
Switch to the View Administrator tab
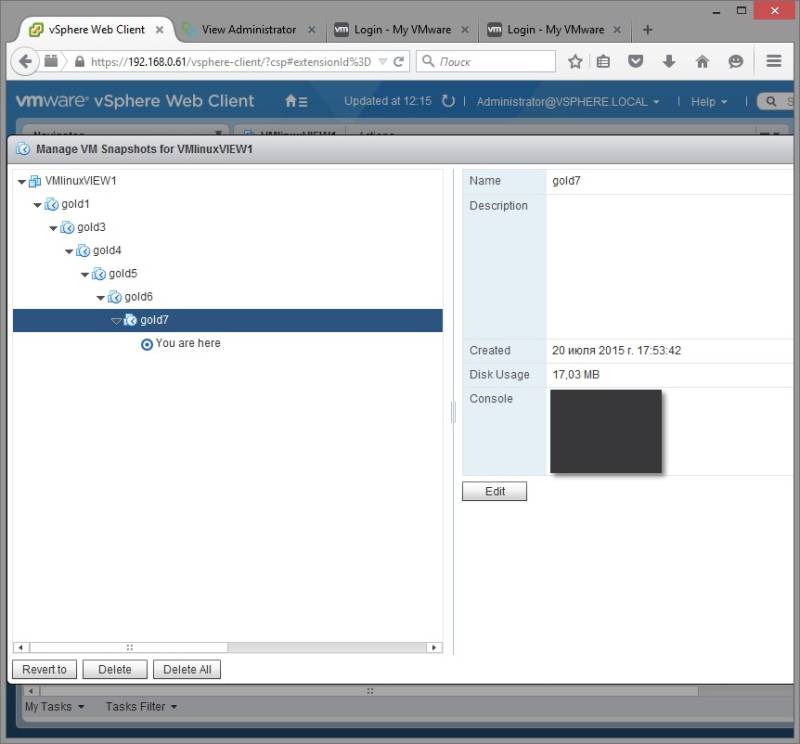click(248, 30)
